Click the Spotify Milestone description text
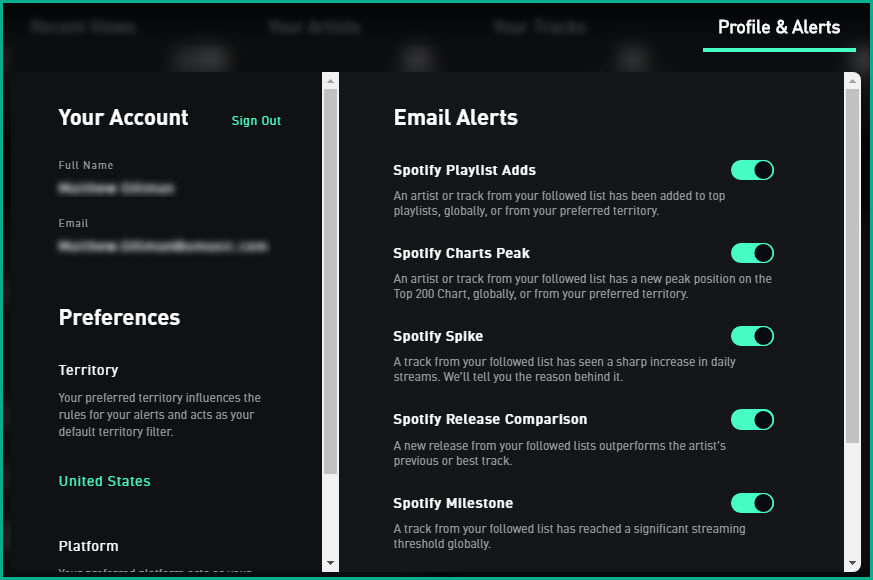 [569, 536]
